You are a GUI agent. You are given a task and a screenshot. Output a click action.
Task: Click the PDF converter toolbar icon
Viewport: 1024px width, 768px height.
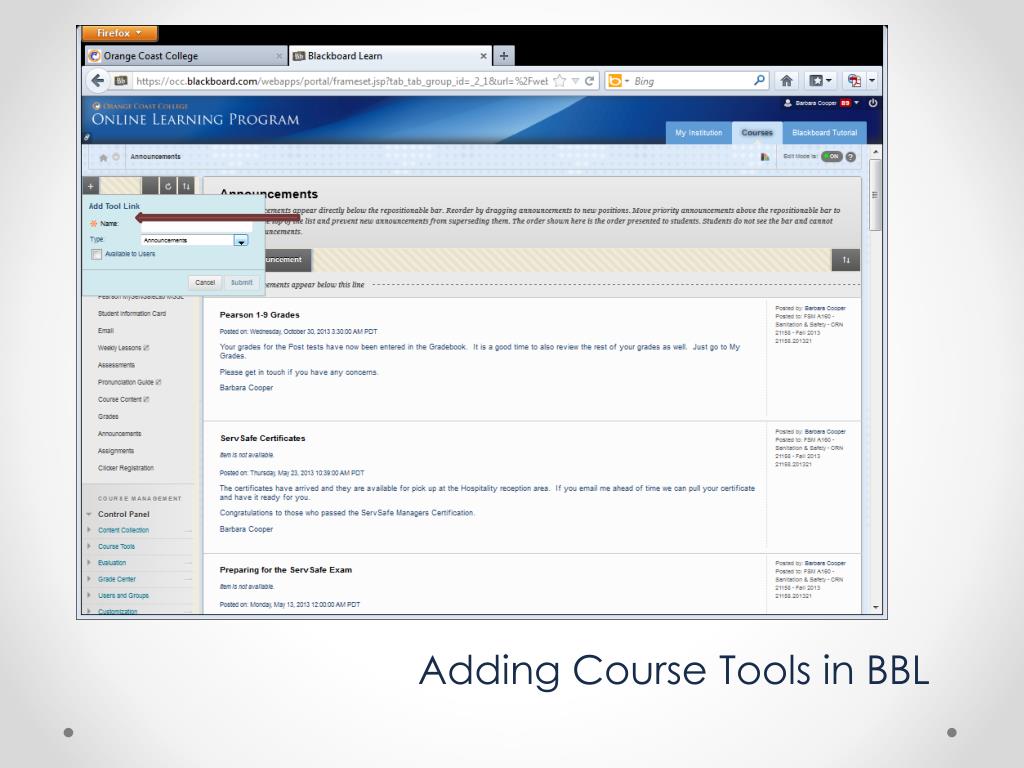pos(854,81)
